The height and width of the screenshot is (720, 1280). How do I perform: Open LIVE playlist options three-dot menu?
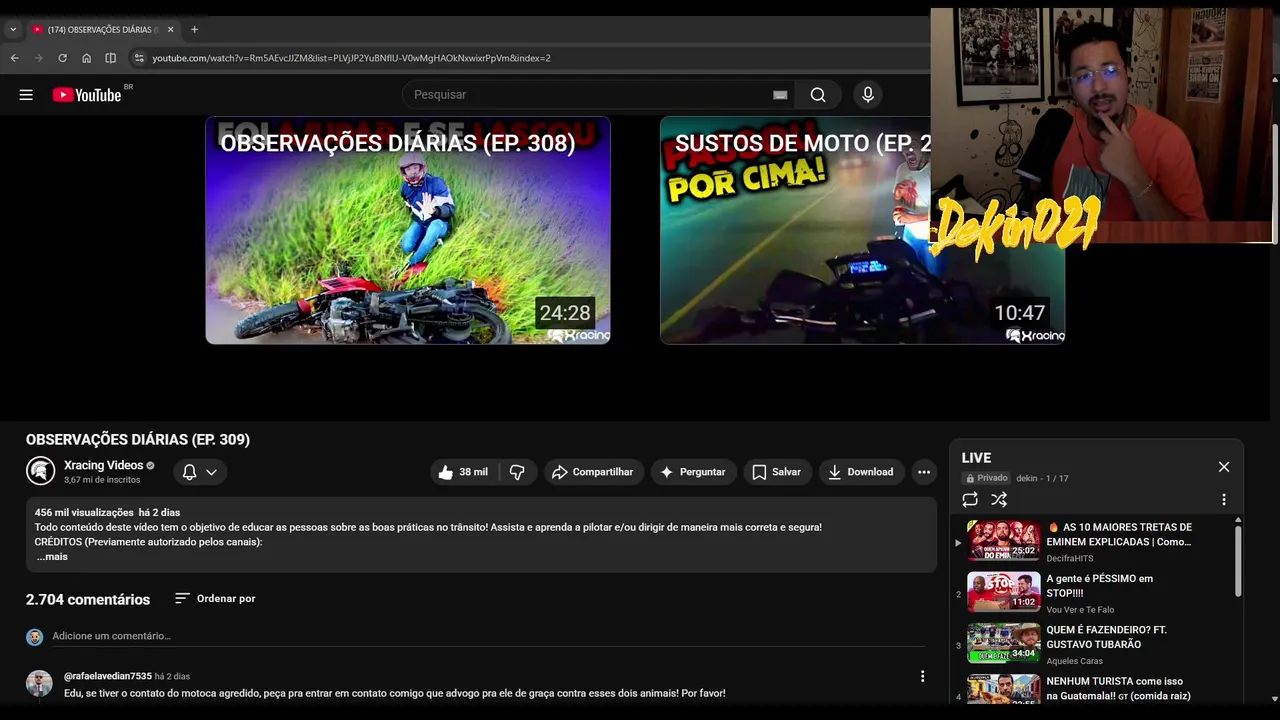click(x=1224, y=500)
